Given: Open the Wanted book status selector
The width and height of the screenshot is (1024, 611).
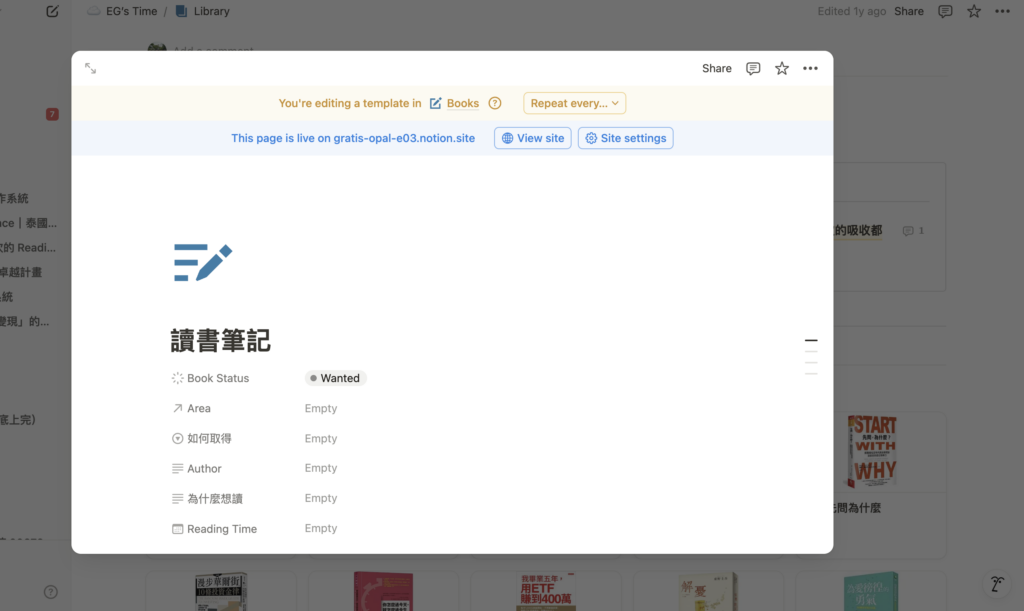Looking at the screenshot, I should tap(335, 378).
